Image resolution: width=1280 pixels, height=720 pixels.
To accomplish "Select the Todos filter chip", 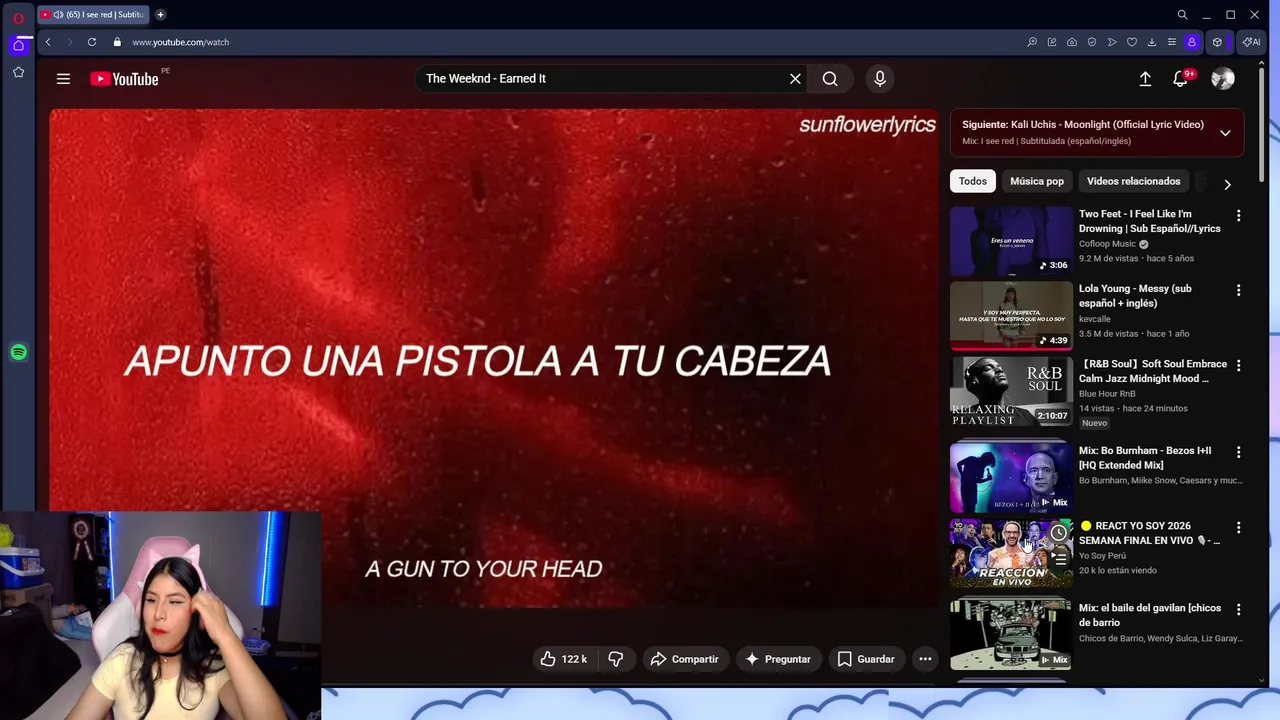I will click(973, 181).
